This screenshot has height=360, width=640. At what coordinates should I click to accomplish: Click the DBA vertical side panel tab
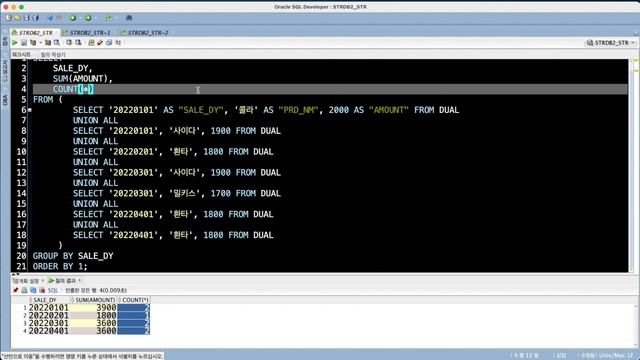(5, 100)
